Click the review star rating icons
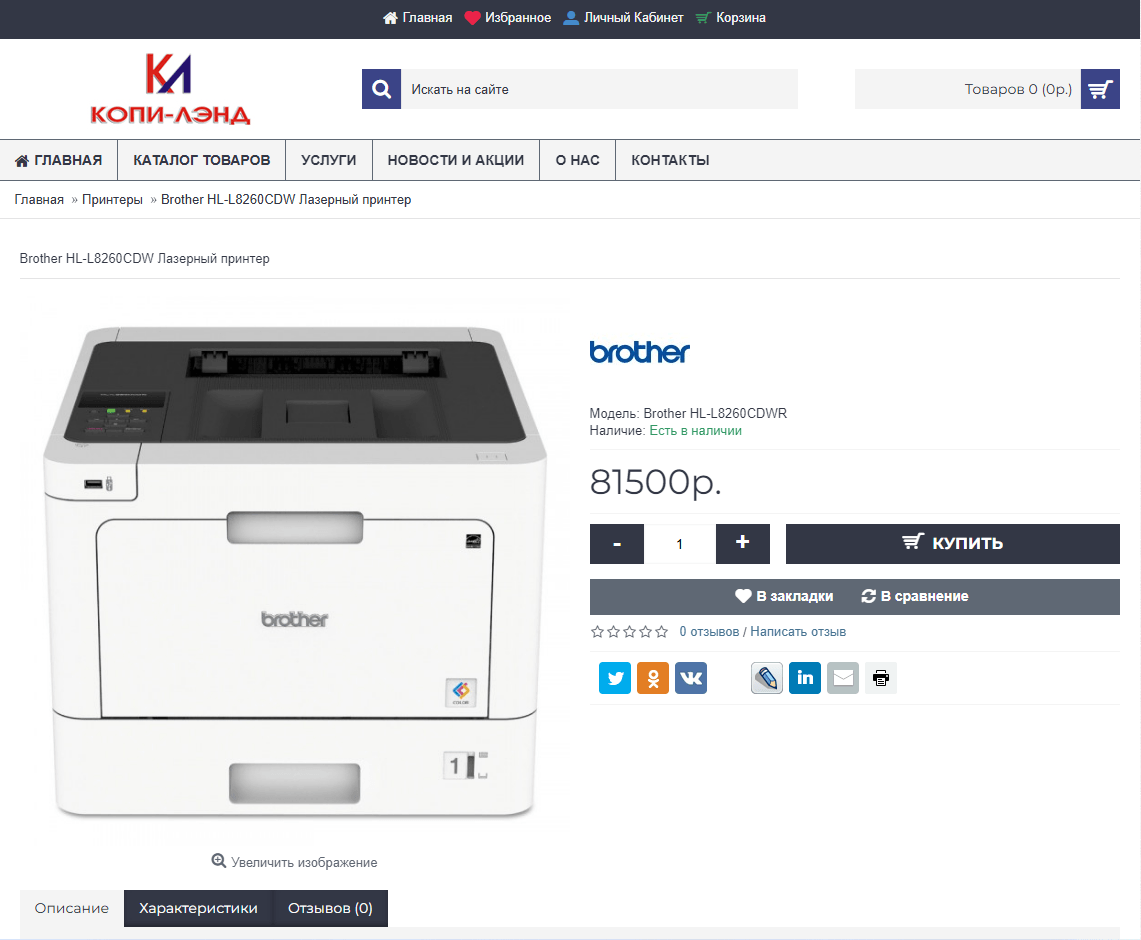Screen dimensions: 1141x940 (629, 632)
